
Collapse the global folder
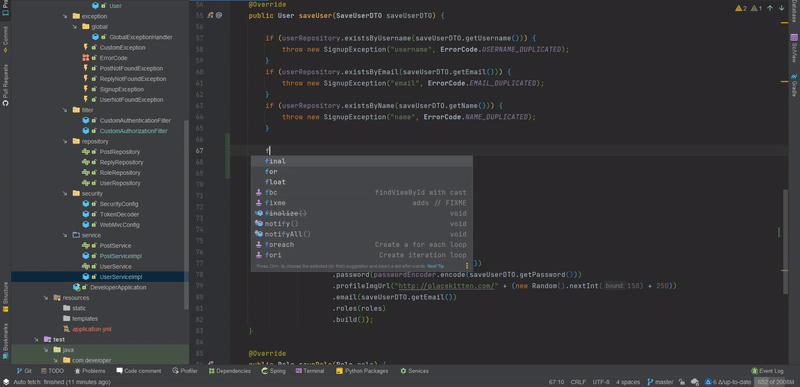(74, 27)
